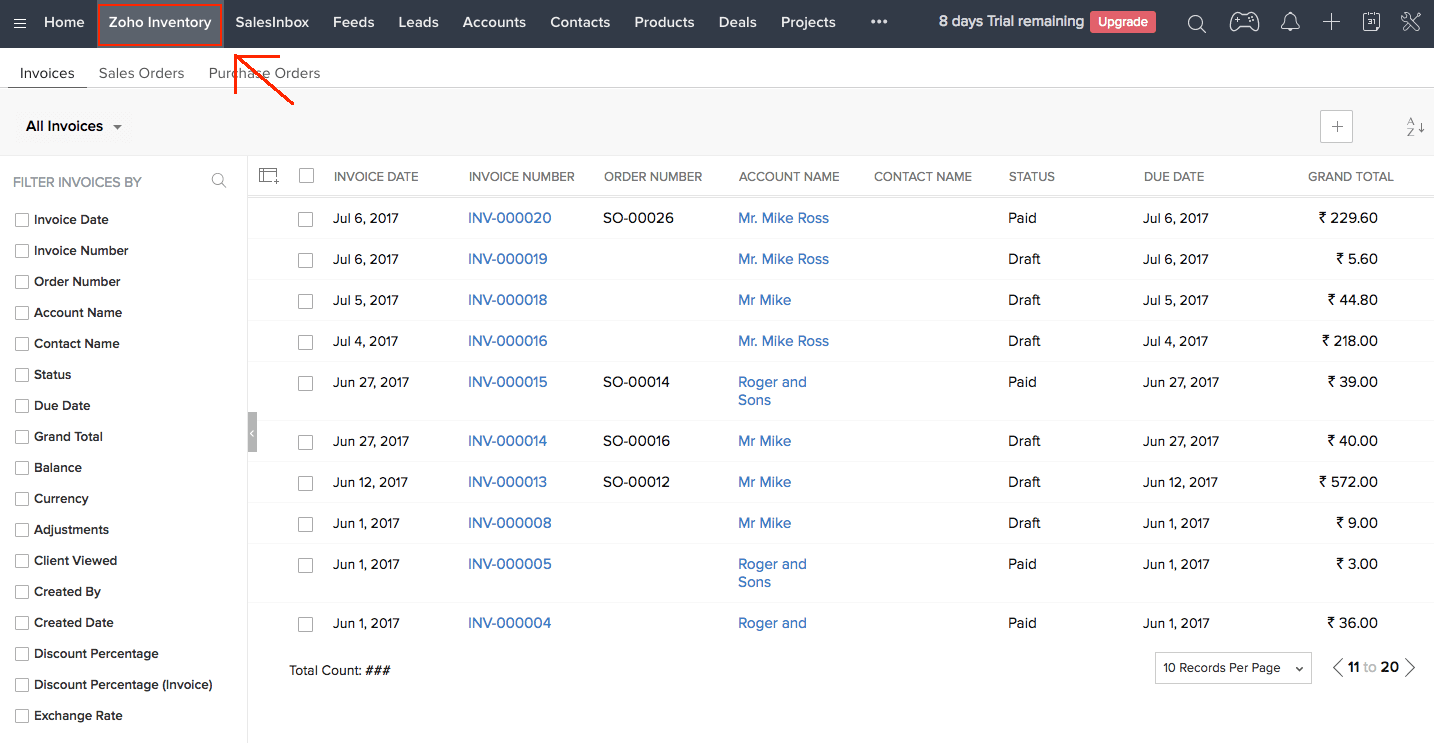
Task: Open the hamburger navigation menu
Action: (x=20, y=23)
